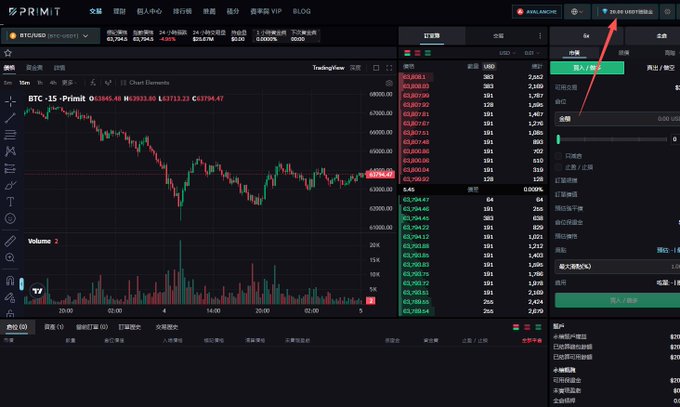The image size is (680, 407).
Task: Toggle stay-in-drawing-mode pencil lock tool
Action: pos(10,297)
